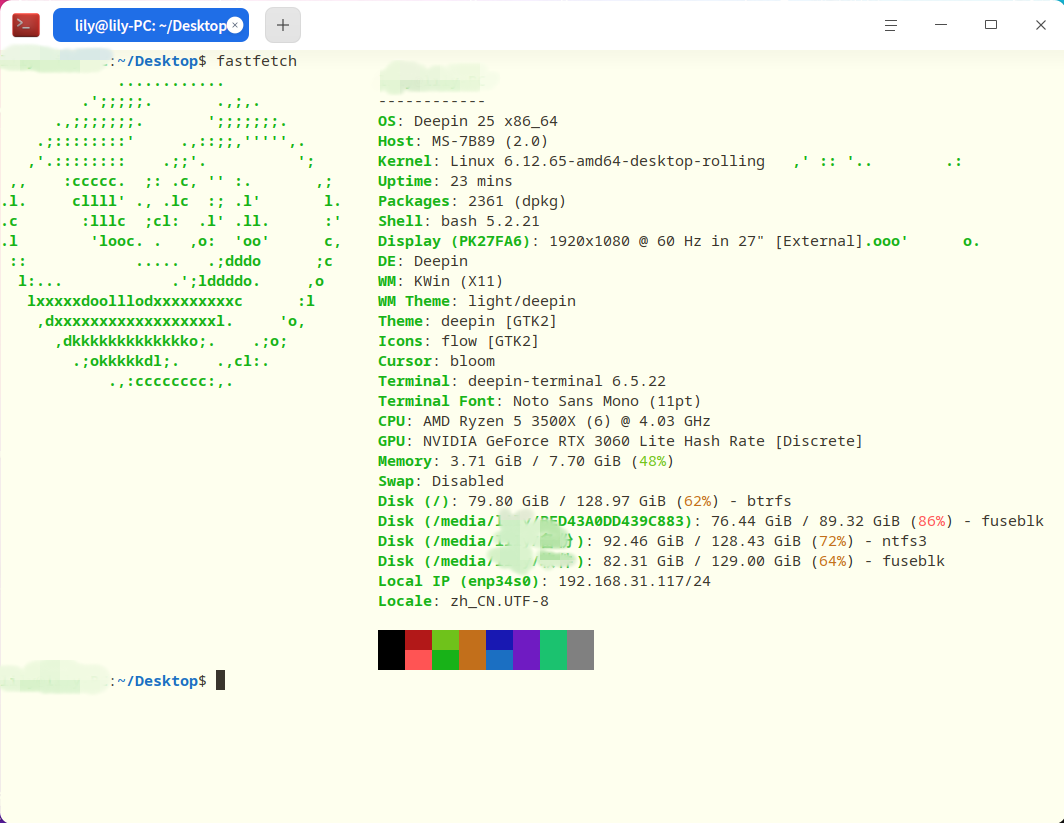
Task: Click the red 86% disk usage value
Action: pyautogui.click(x=931, y=521)
